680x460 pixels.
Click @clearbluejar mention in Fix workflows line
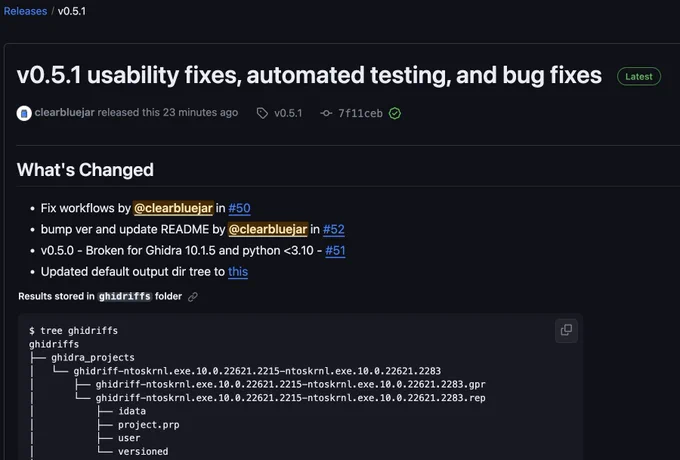click(x=173, y=208)
